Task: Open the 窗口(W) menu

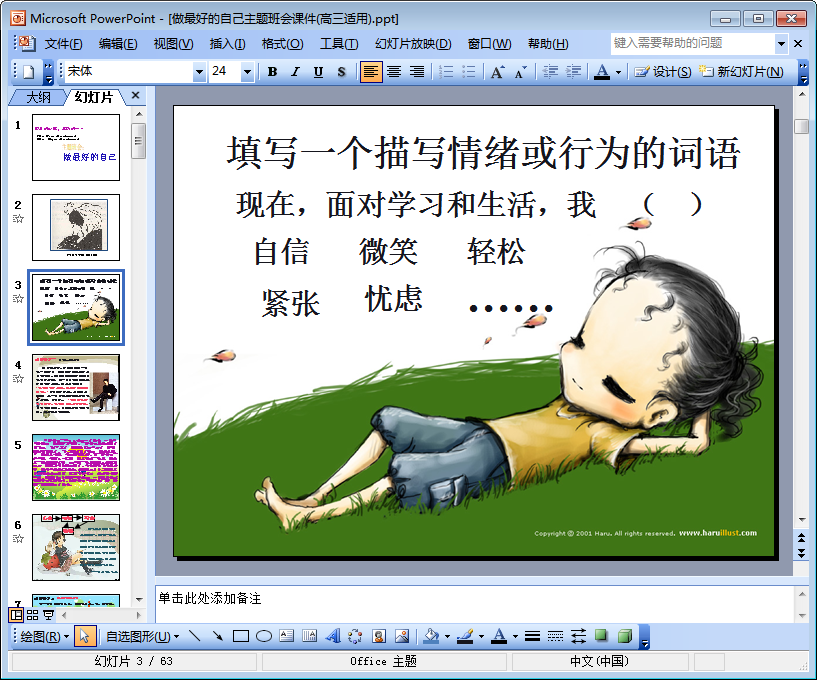Action: click(x=489, y=44)
